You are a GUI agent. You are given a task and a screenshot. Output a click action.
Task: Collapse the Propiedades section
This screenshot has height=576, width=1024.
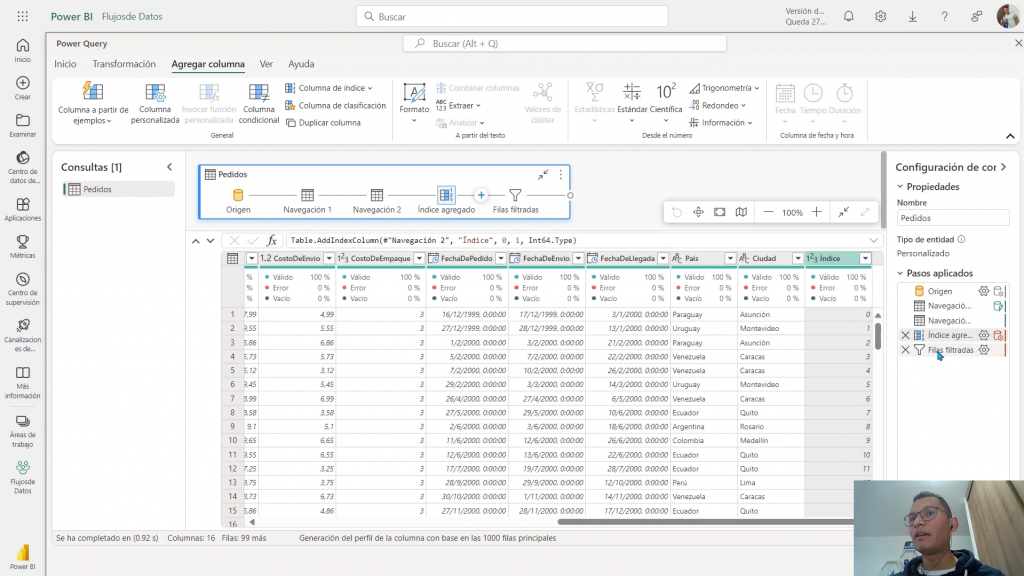900,187
